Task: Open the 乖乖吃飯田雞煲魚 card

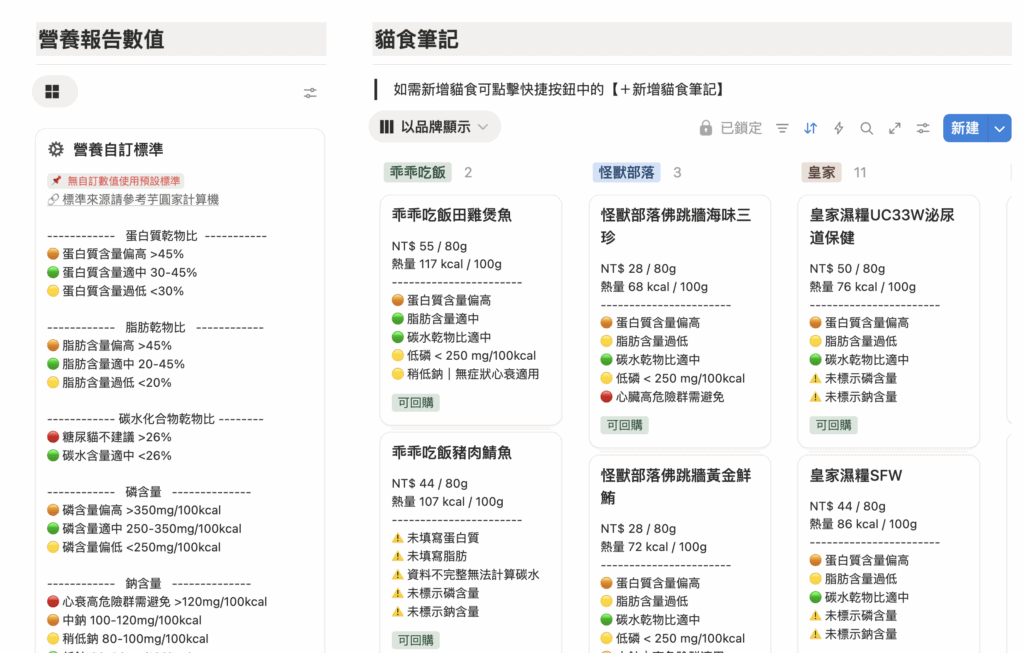Action: point(453,215)
